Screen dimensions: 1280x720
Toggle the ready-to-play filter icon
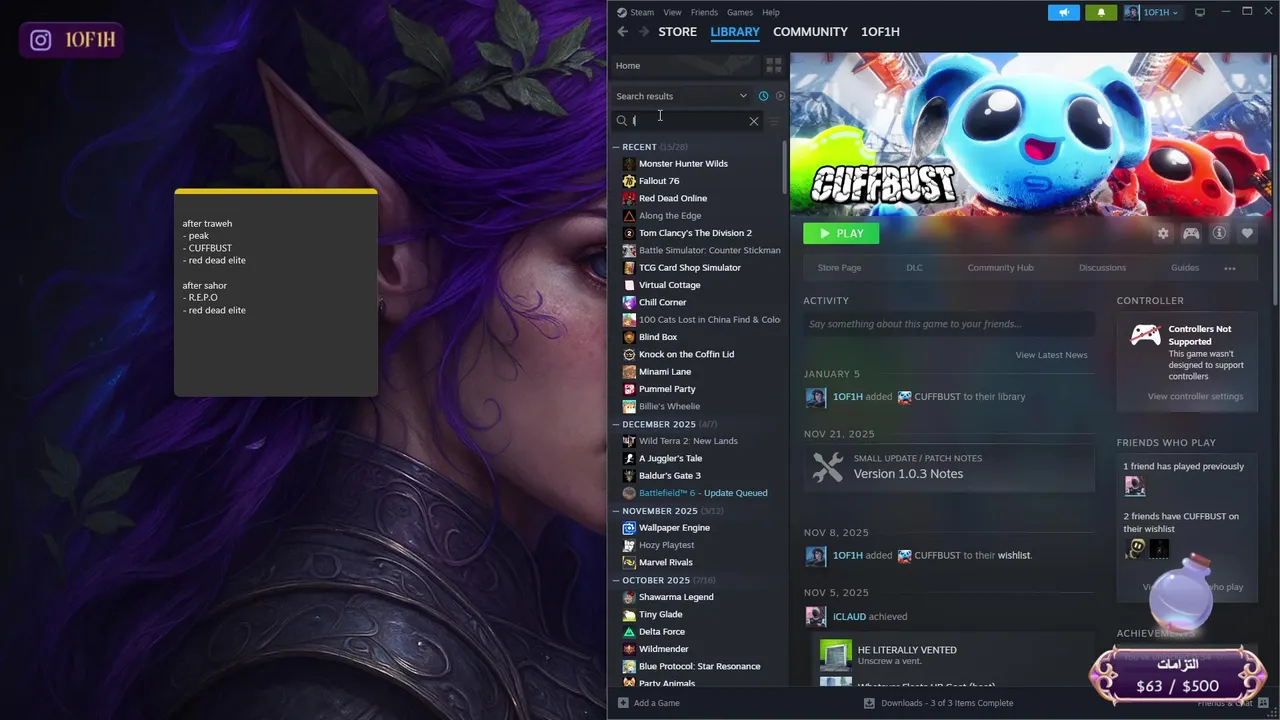780,96
